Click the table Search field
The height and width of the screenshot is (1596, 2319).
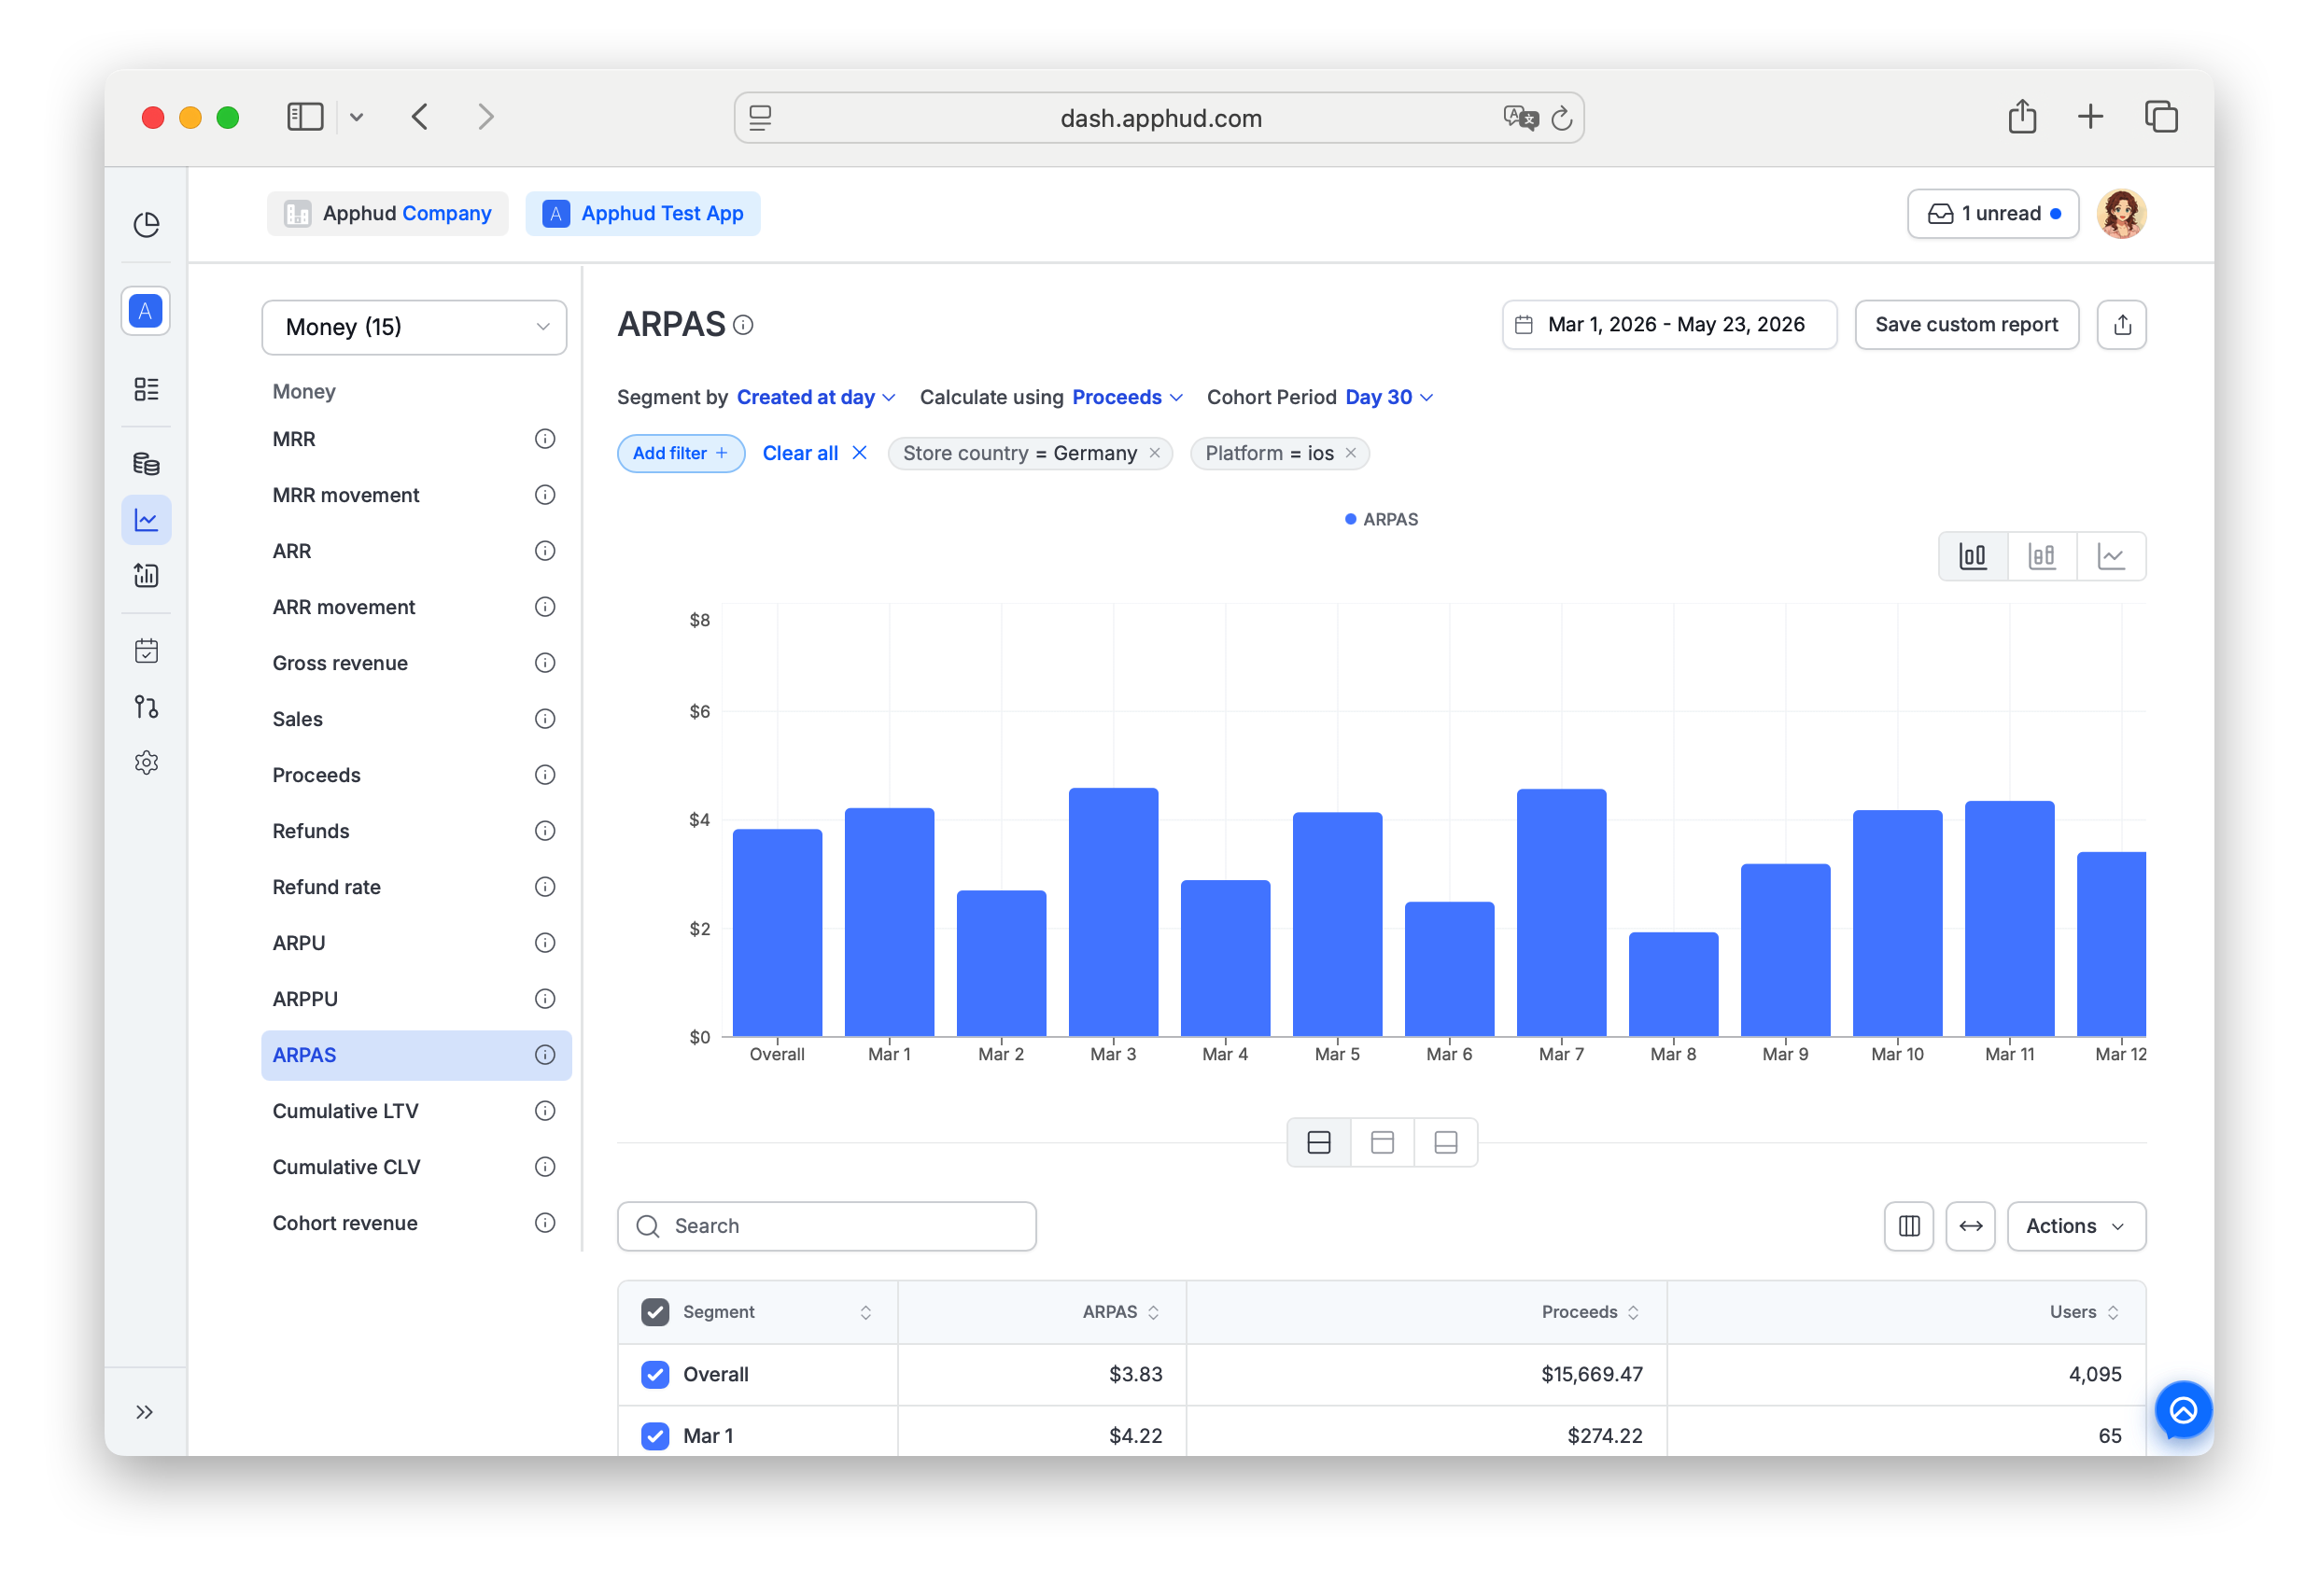pos(827,1227)
